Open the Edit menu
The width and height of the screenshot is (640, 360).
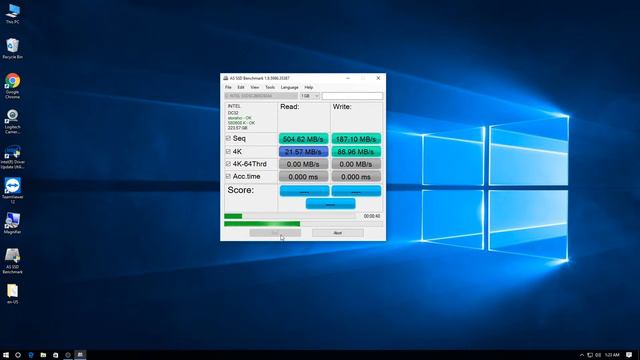[x=241, y=87]
